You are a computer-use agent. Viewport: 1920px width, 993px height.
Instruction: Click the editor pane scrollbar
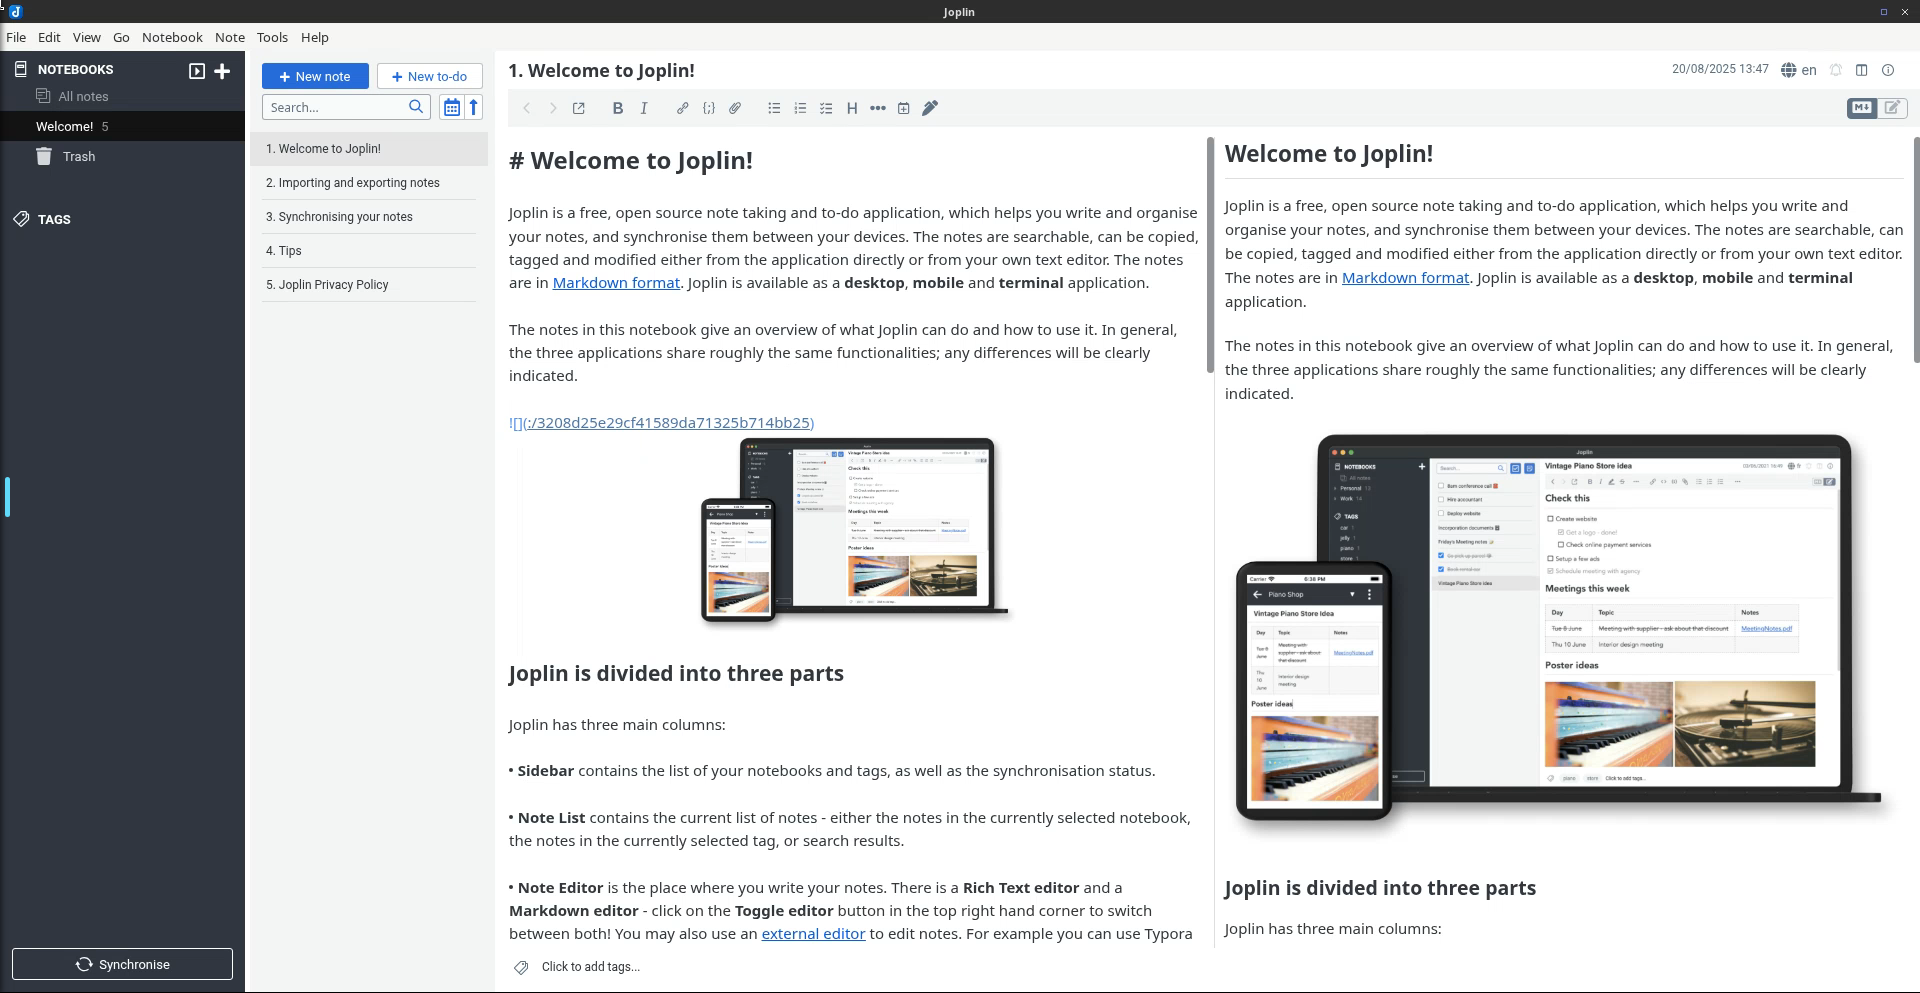point(1210,256)
